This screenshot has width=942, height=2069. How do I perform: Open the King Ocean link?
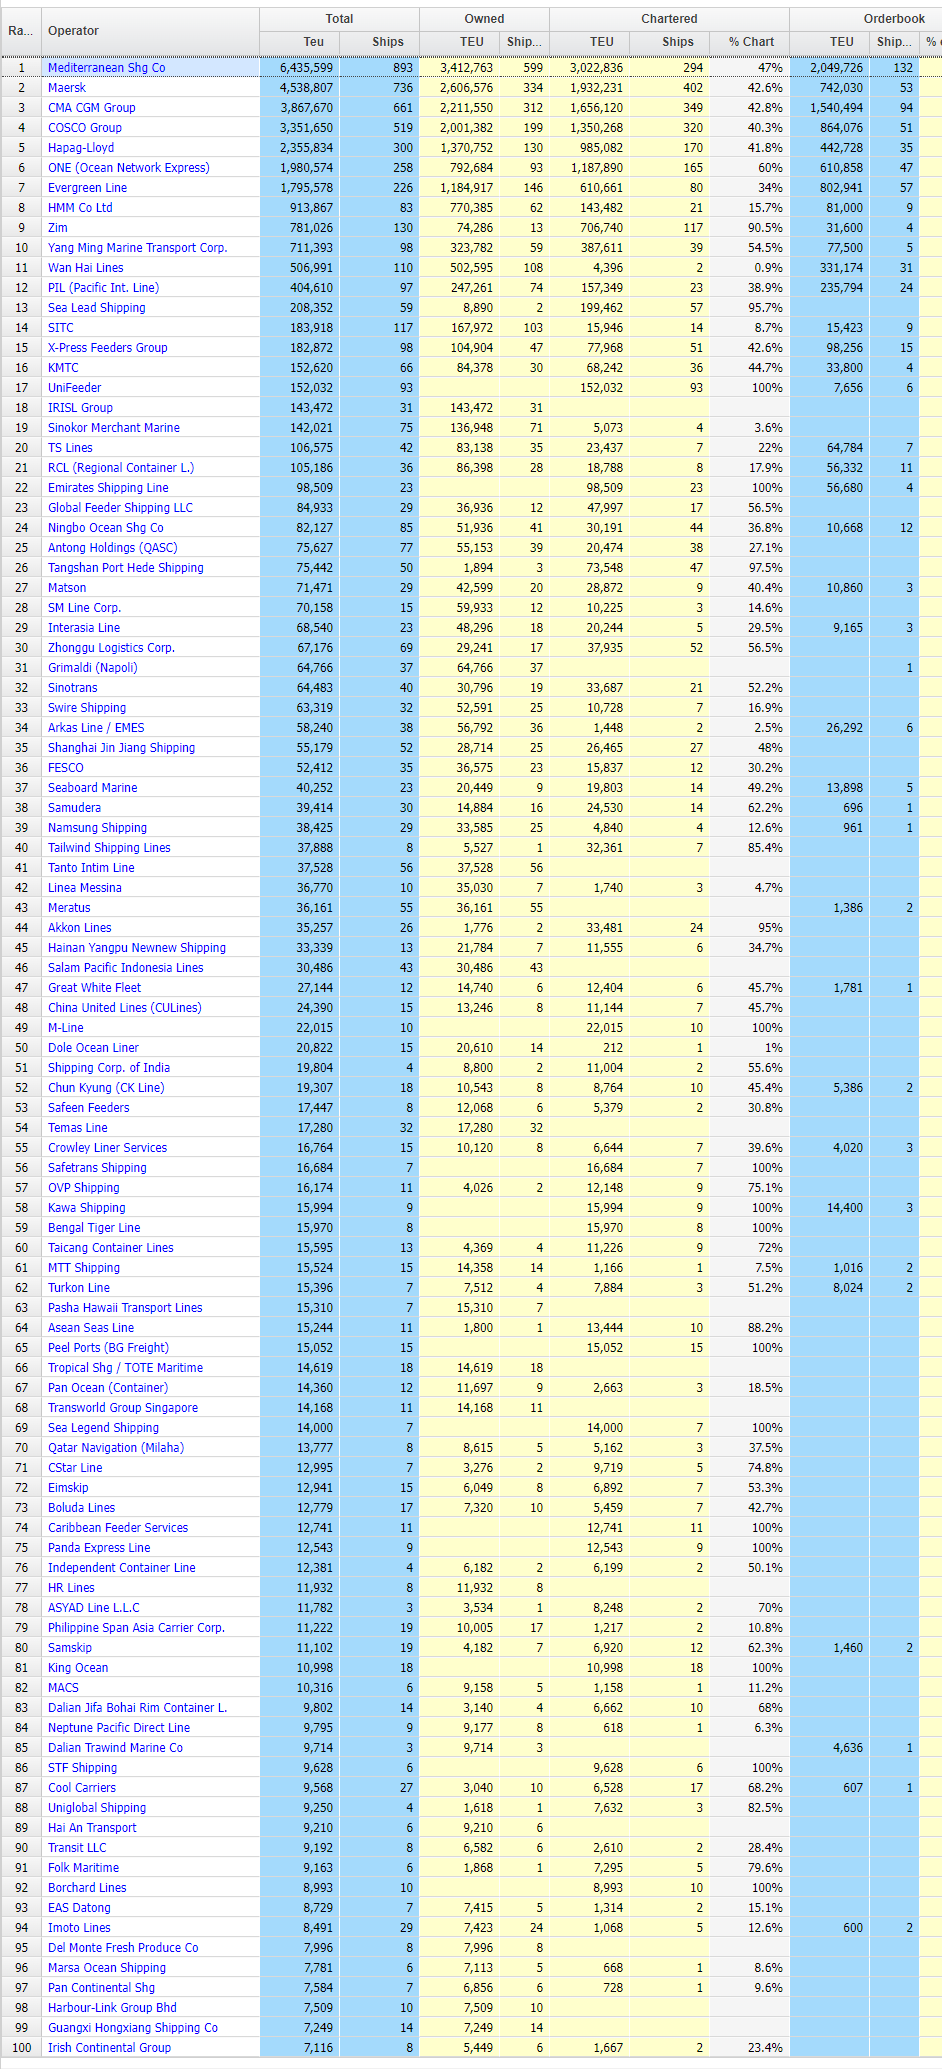pos(78,1668)
